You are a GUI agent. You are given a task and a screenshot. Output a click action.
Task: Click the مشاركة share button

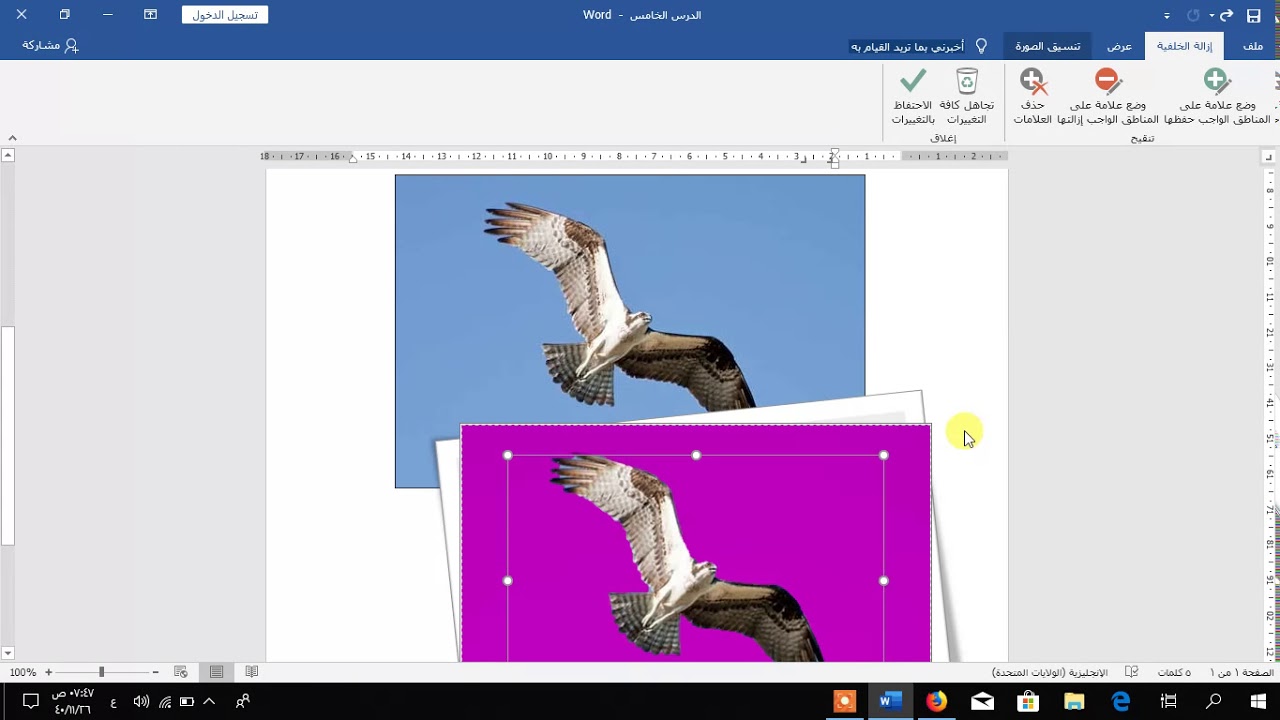(x=50, y=45)
